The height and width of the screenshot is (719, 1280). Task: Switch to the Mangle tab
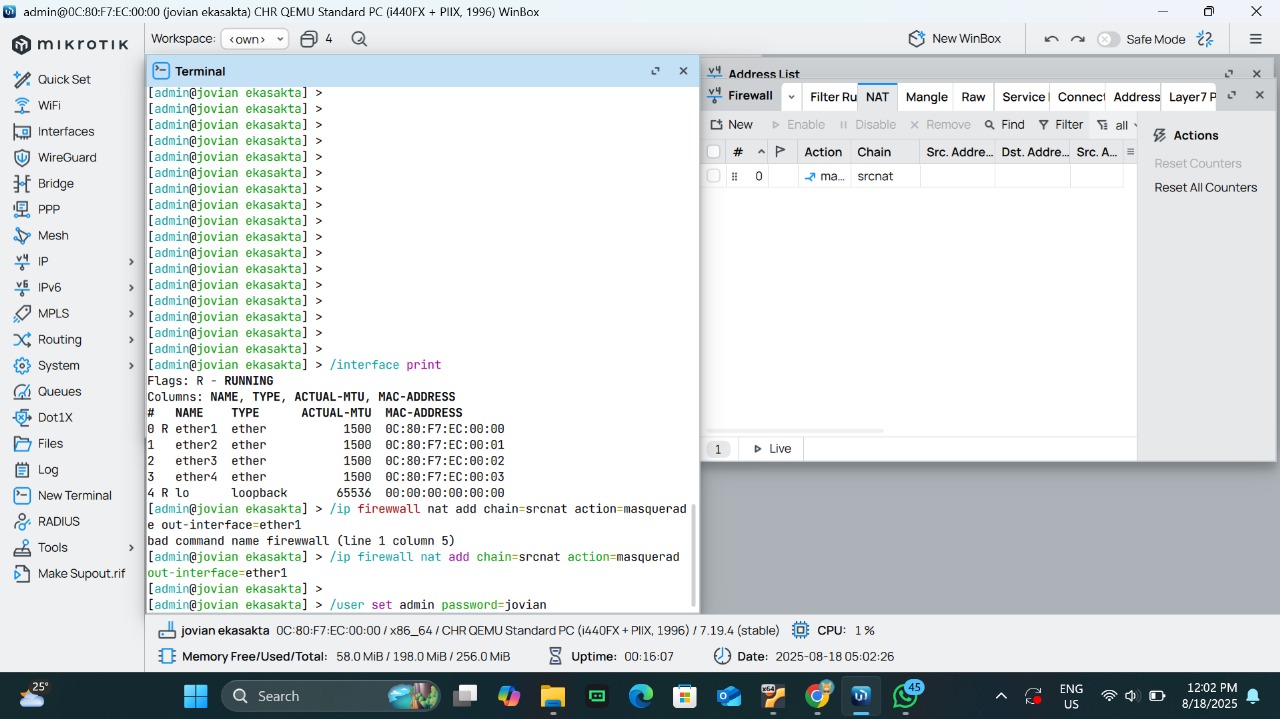[x=926, y=97]
